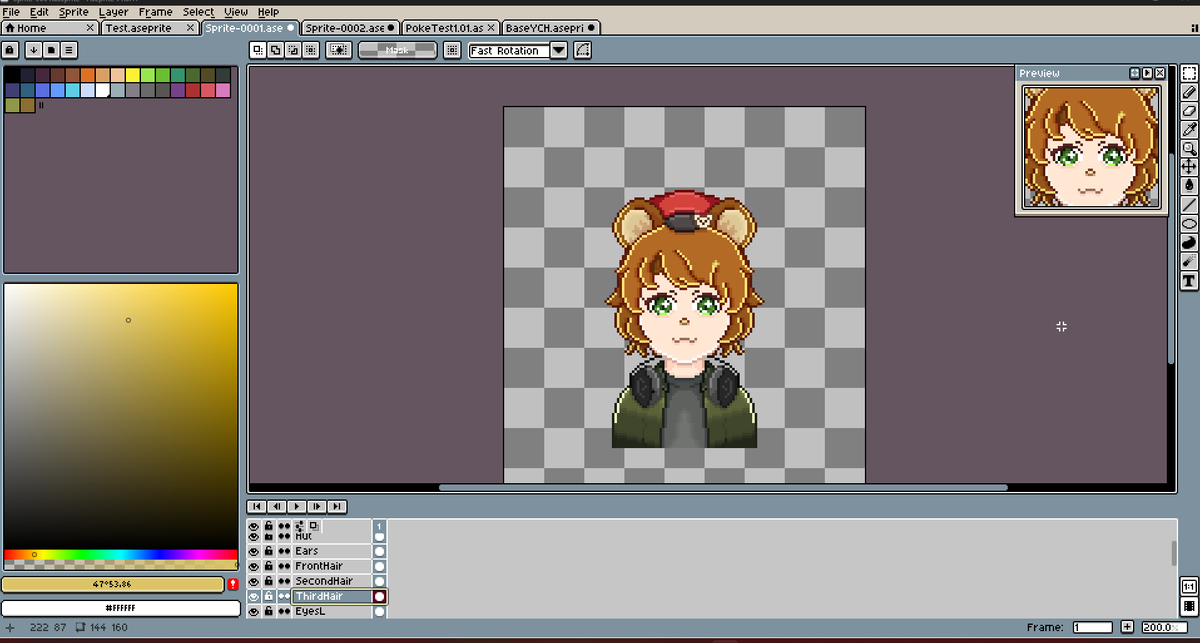Open the Help menu
Image resolution: width=1200 pixels, height=643 pixels.
point(268,12)
